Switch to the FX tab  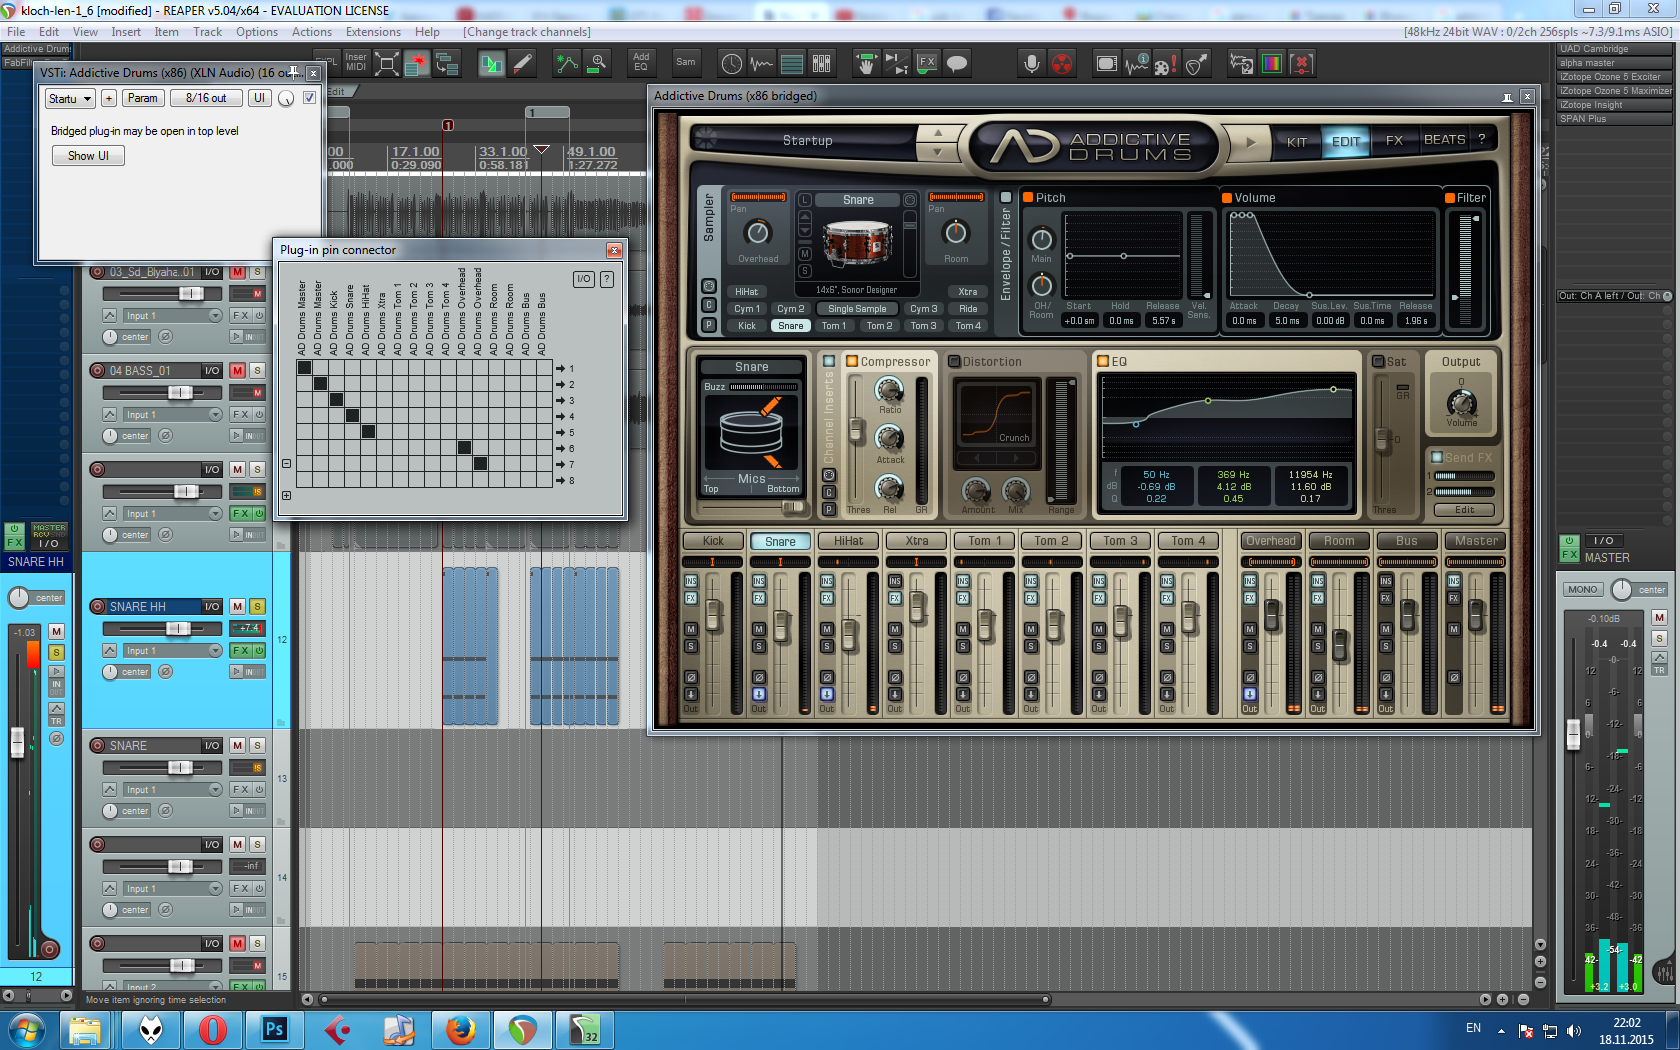click(x=1394, y=141)
